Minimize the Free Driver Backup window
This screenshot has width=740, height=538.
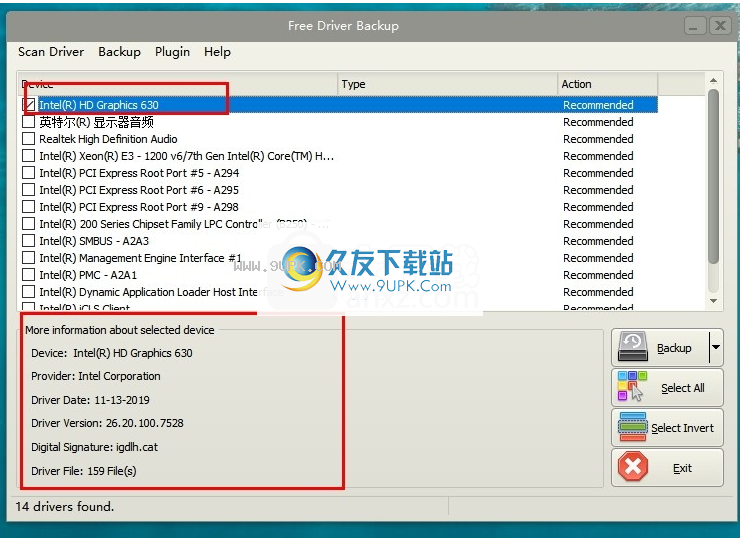[695, 25]
